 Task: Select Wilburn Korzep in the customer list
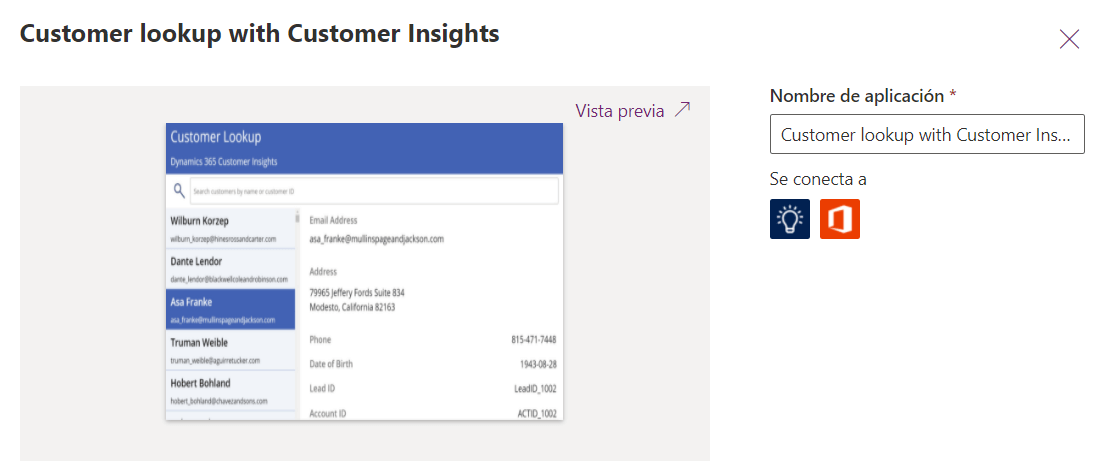(229, 228)
